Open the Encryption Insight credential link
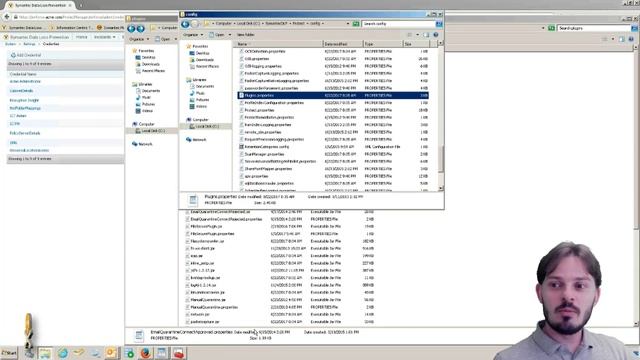The width and height of the screenshot is (640, 360). pos(24,100)
